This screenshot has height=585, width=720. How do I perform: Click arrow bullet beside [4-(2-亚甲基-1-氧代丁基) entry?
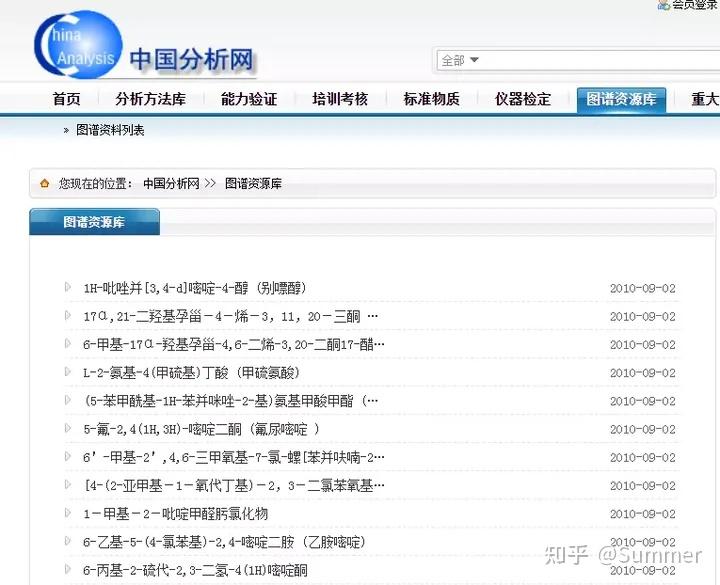click(x=68, y=484)
